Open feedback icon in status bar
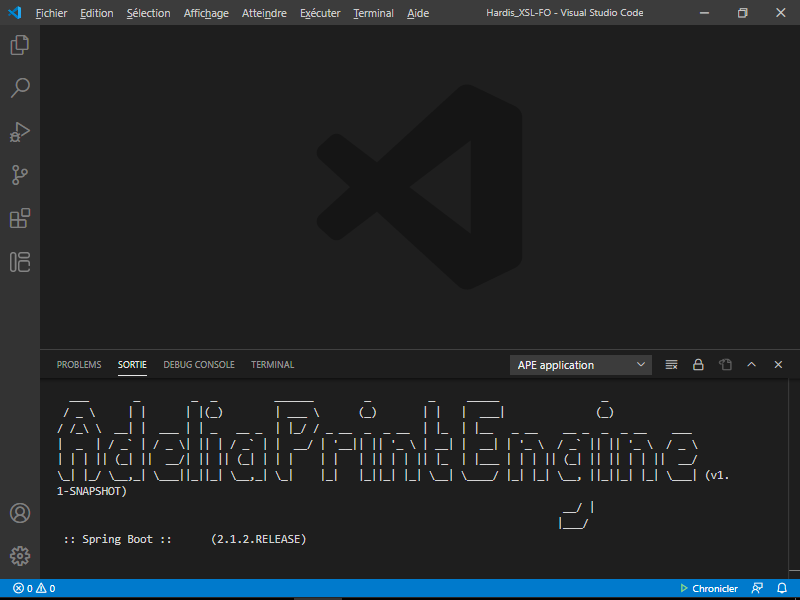Screen dimensions: 800x600 pyautogui.click(x=757, y=588)
